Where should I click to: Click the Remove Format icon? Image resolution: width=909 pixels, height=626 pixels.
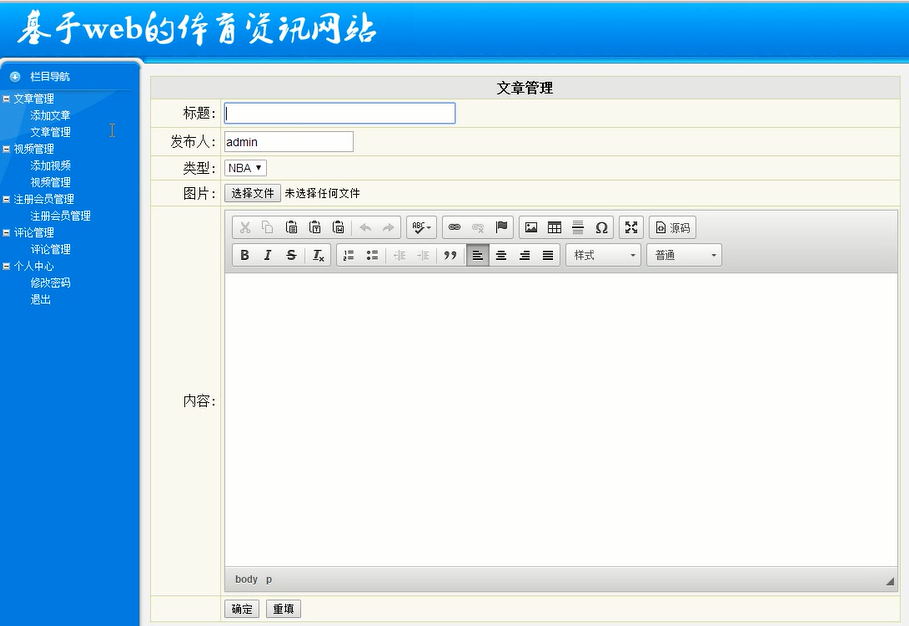tap(318, 255)
